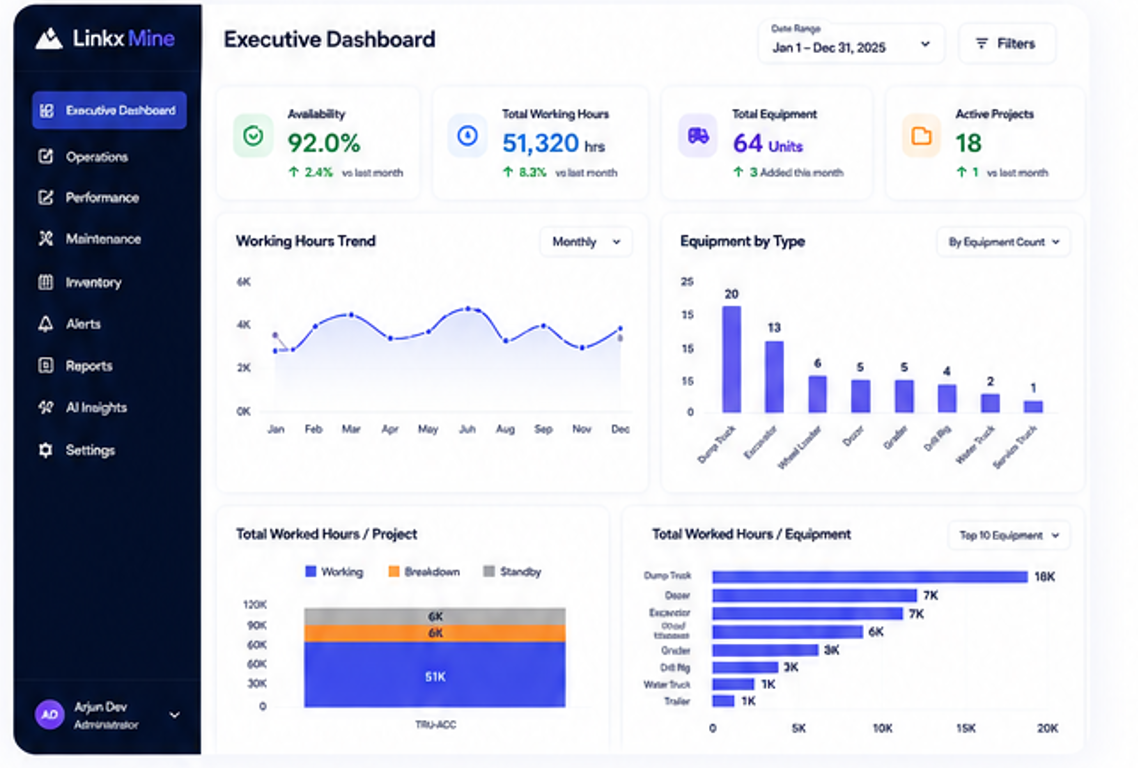Screen dimensions: 1138x768
Task: Click the Active Projects folder icon
Action: pyautogui.click(x=922, y=136)
